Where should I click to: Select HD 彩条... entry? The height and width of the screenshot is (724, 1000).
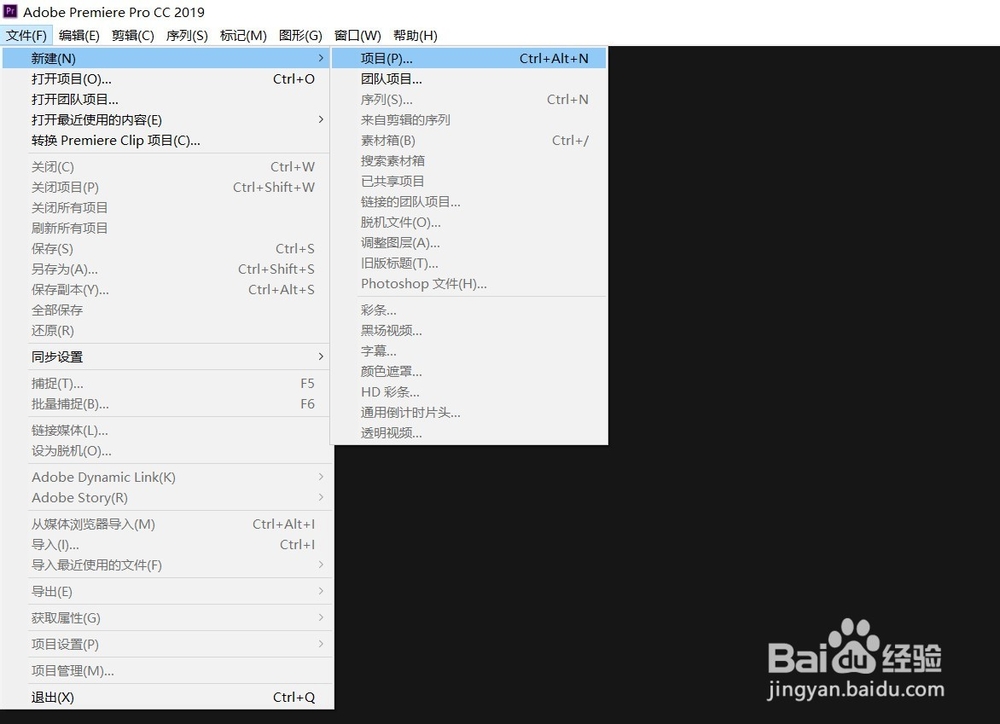469,392
